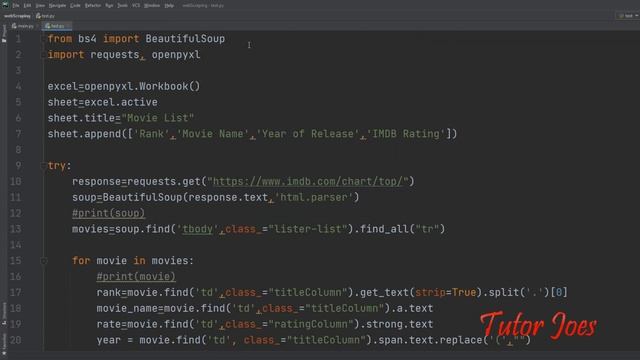
Task: Open the Favorites star tool window
Action: click(4, 344)
